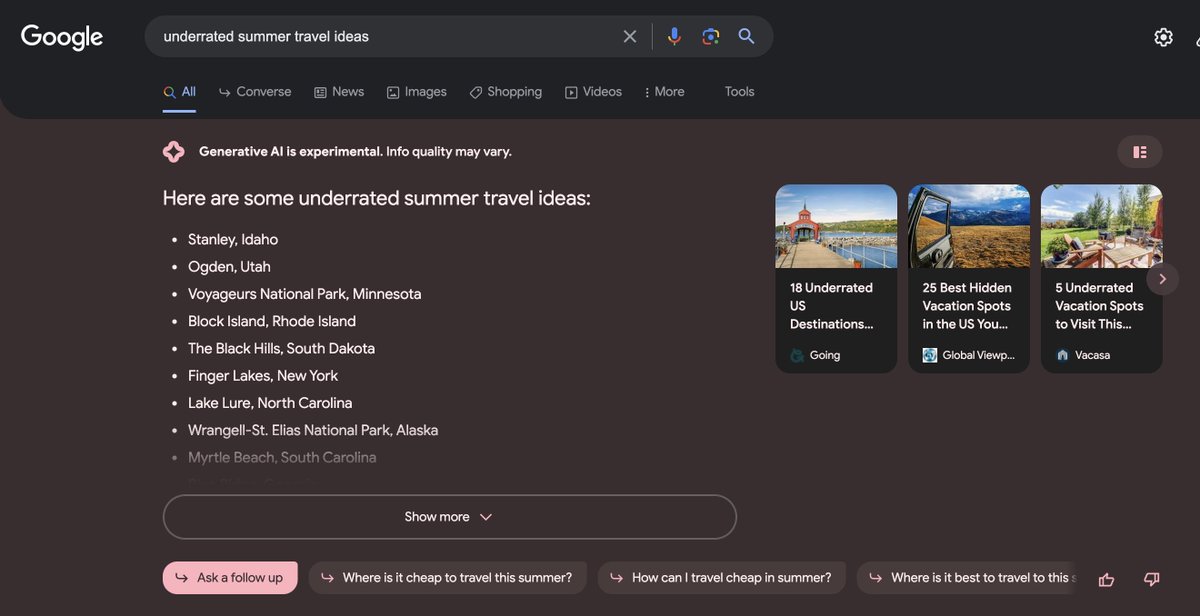Screen dimensions: 1200x616
Task: Open quick settings via the gear icon
Action: (x=1163, y=36)
